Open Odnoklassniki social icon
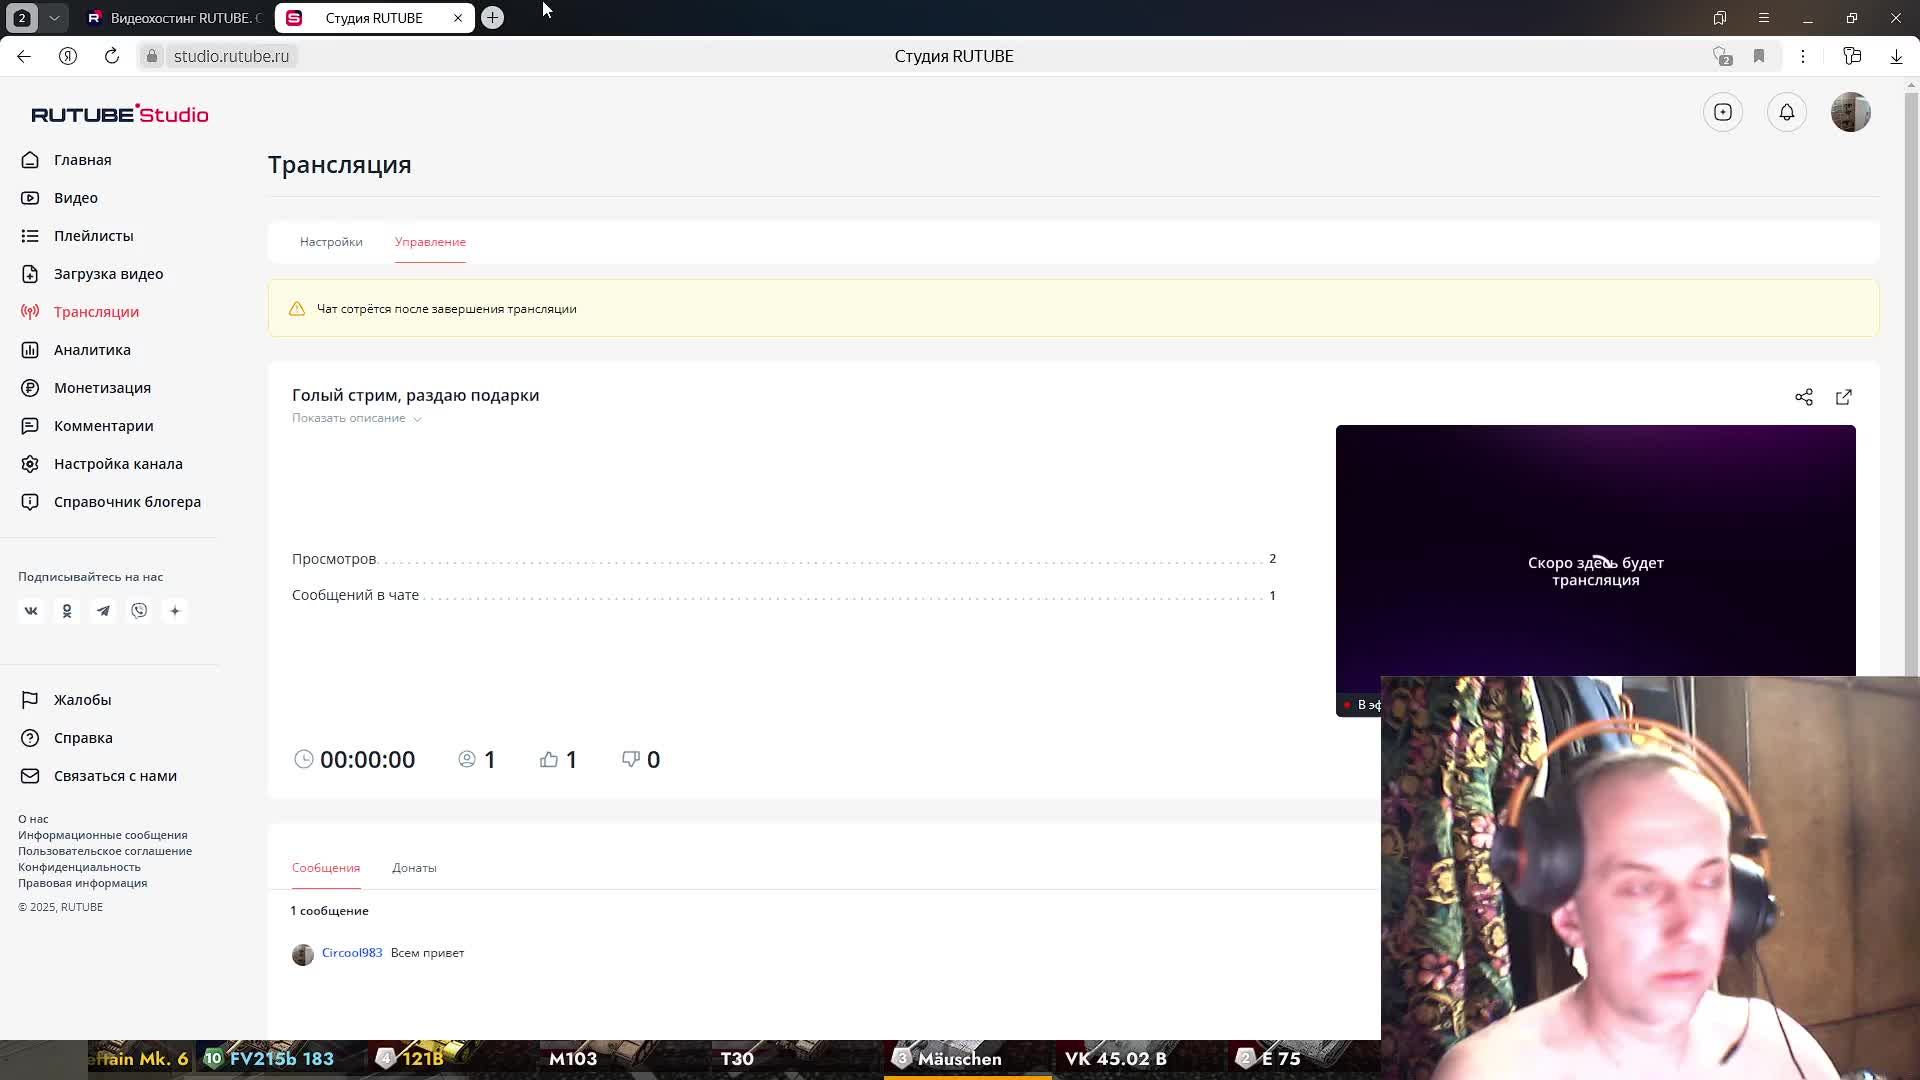1920x1080 pixels. [x=67, y=611]
